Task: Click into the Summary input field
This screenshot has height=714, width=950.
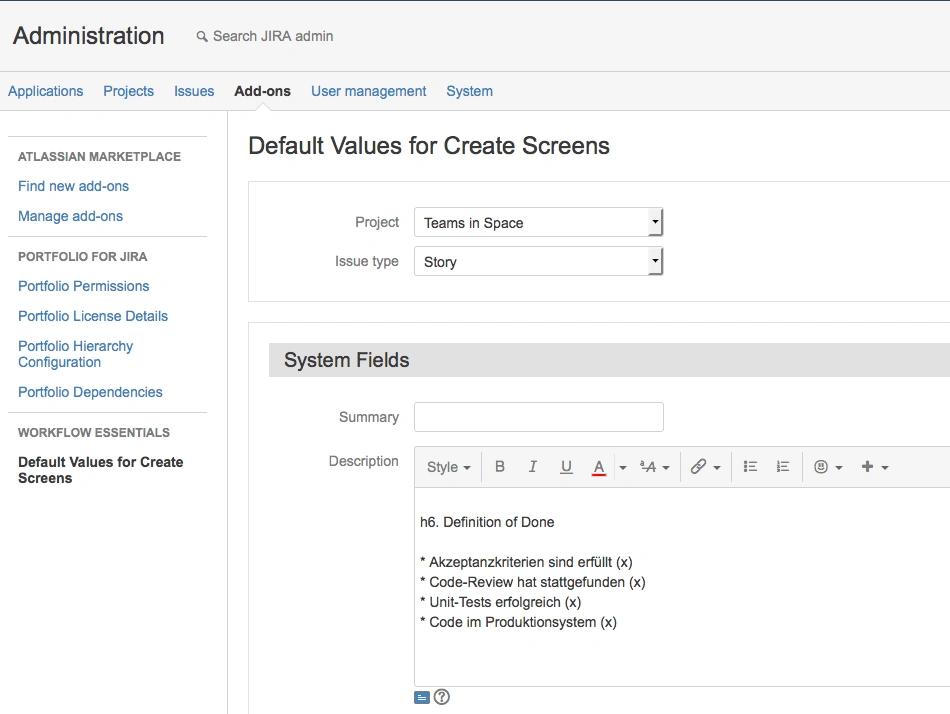Action: pos(539,417)
